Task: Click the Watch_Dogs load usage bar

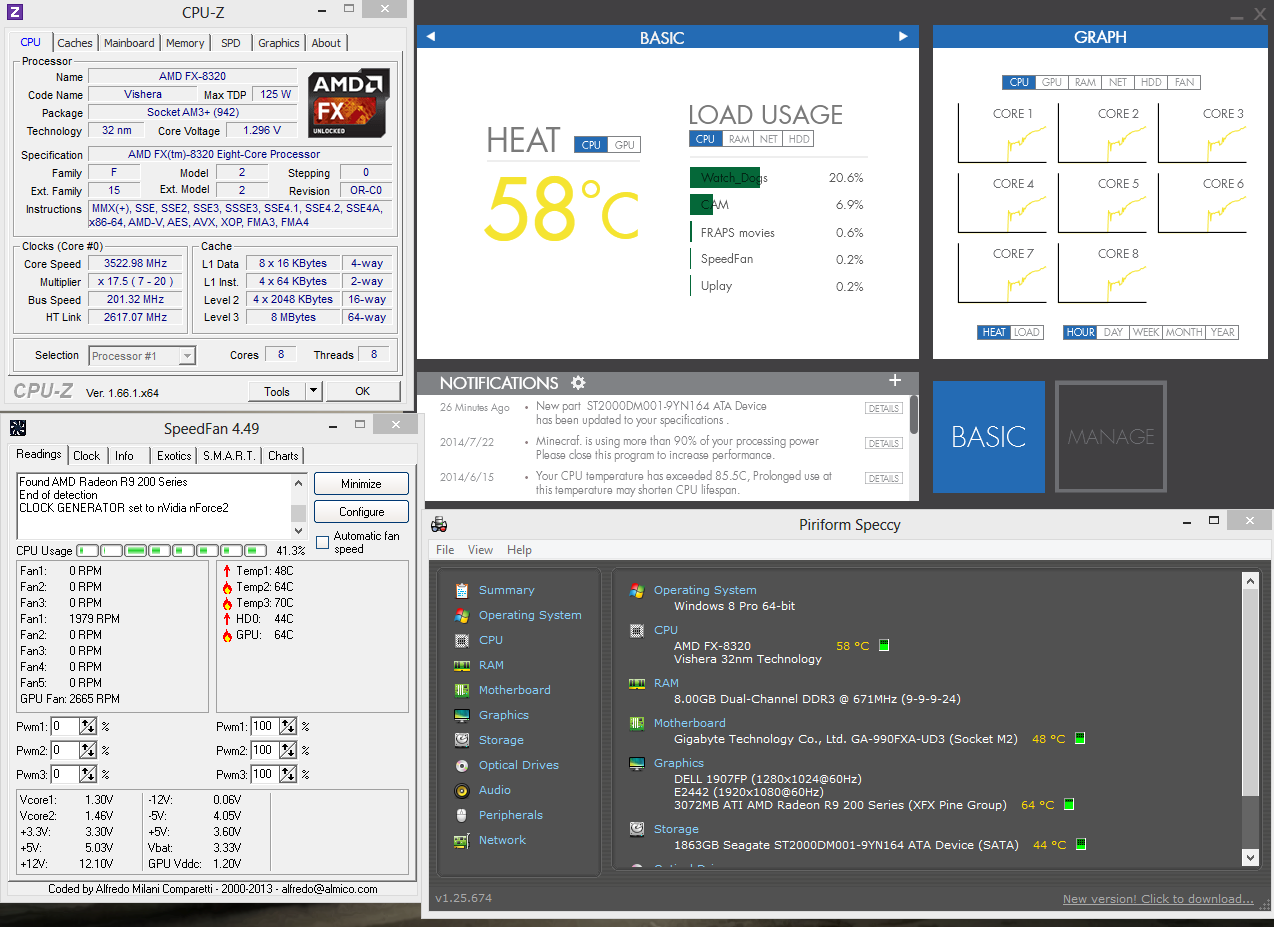Action: pyautogui.click(x=725, y=178)
